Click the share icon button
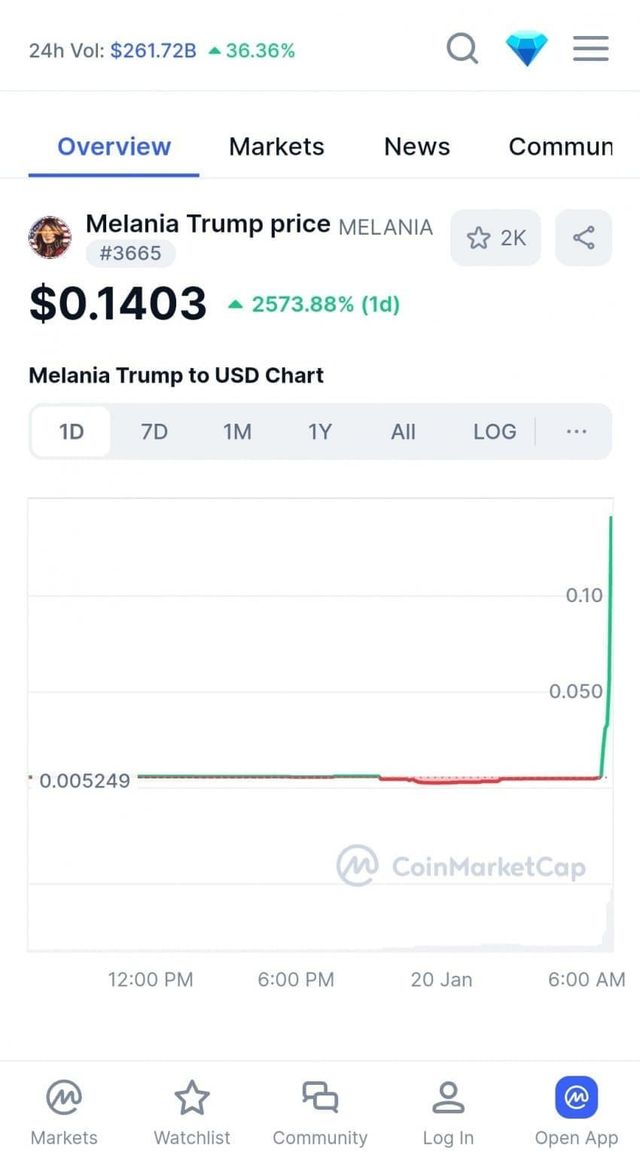 click(x=583, y=238)
